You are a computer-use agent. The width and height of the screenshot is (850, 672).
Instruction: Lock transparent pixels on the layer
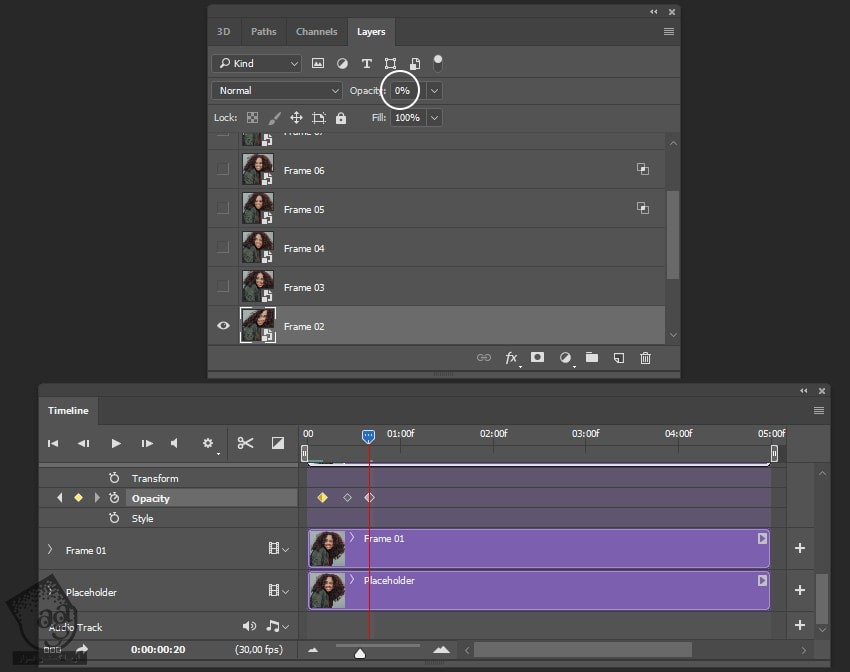click(x=252, y=117)
